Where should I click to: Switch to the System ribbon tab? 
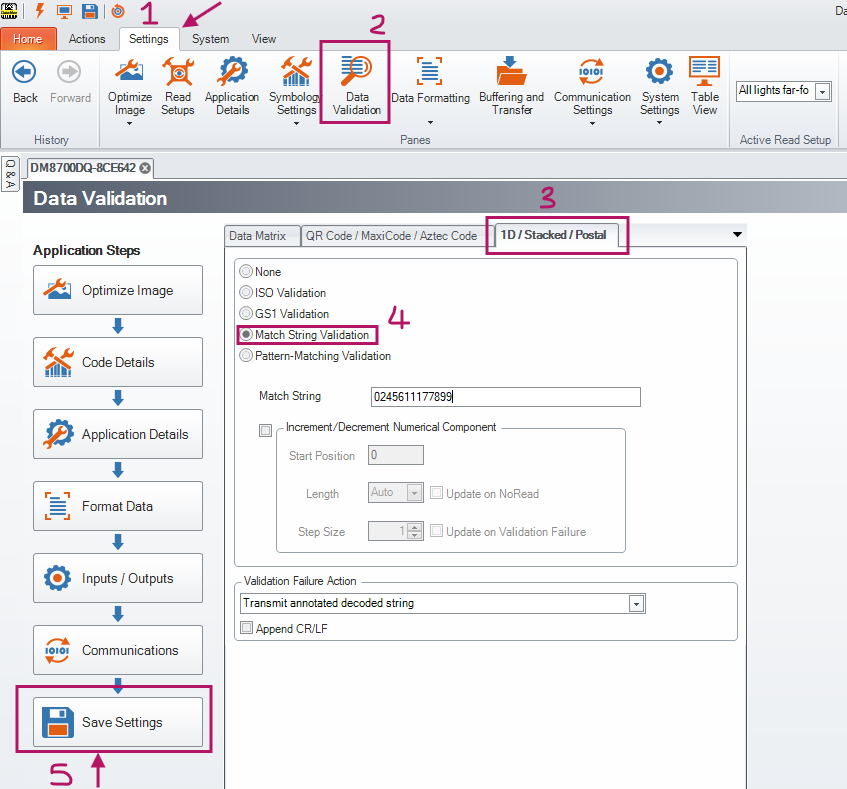pos(210,39)
